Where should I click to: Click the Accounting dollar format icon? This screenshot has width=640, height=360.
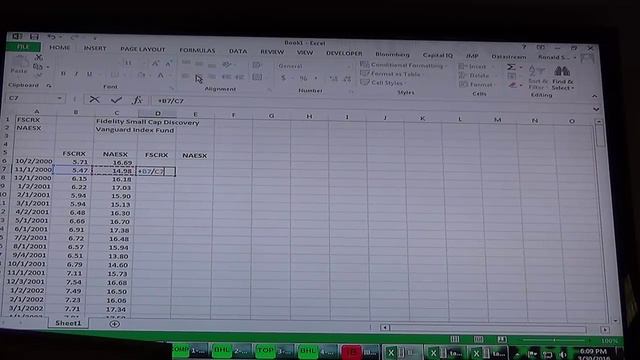283,78
